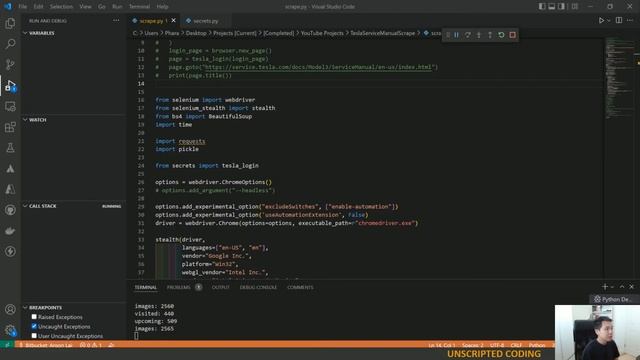Open the Manage gear menu
This screenshot has height=360, width=640.
pos(10,330)
